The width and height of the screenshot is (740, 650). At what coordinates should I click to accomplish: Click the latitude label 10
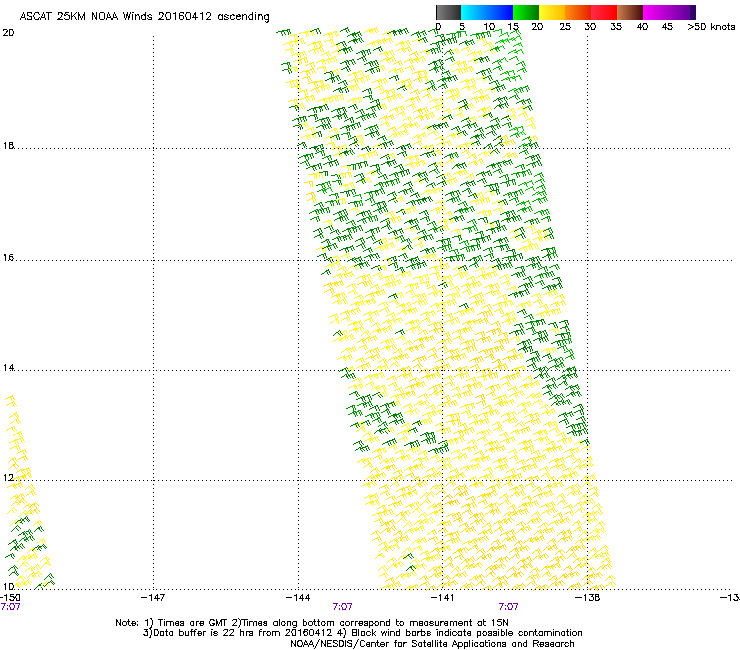[x=8, y=586]
